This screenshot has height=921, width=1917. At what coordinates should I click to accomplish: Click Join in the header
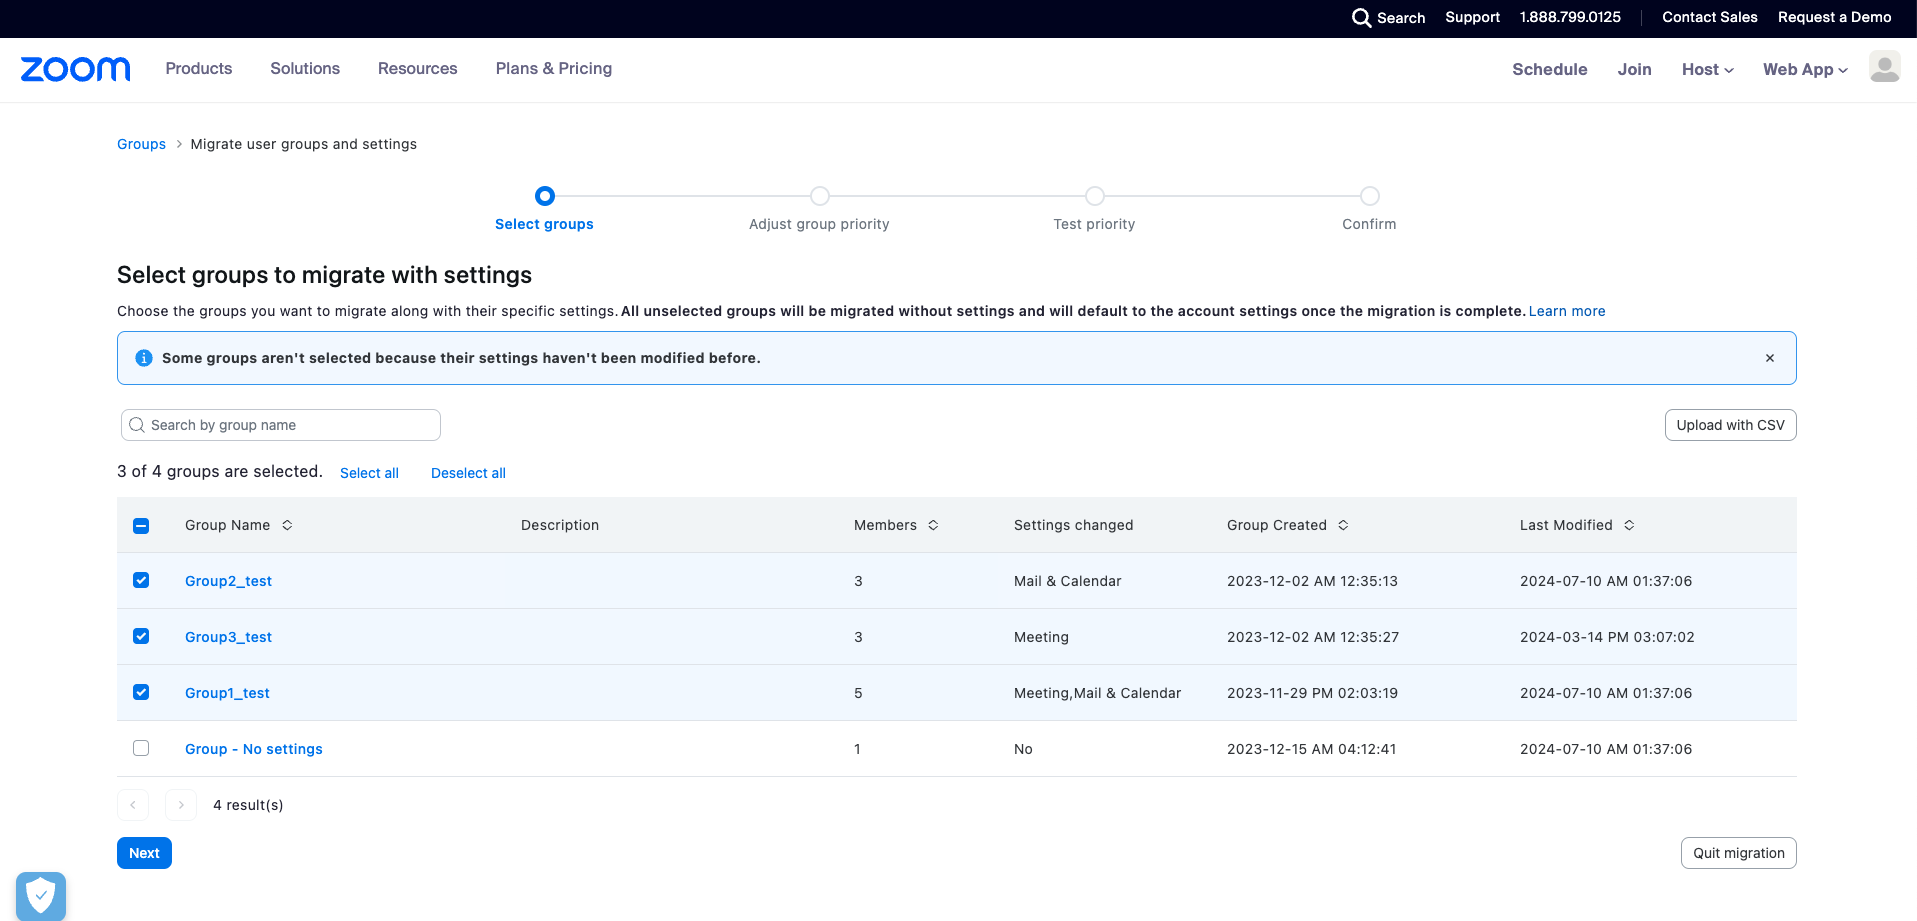pyautogui.click(x=1635, y=69)
